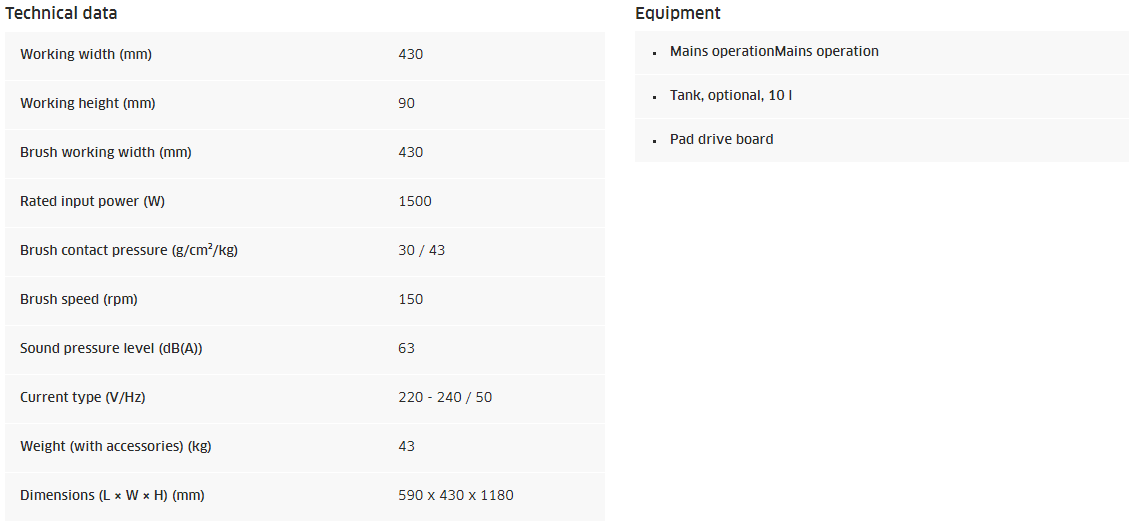This screenshot has width=1129, height=523.
Task: Select the Brush contact pressure label
Action: click(129, 250)
